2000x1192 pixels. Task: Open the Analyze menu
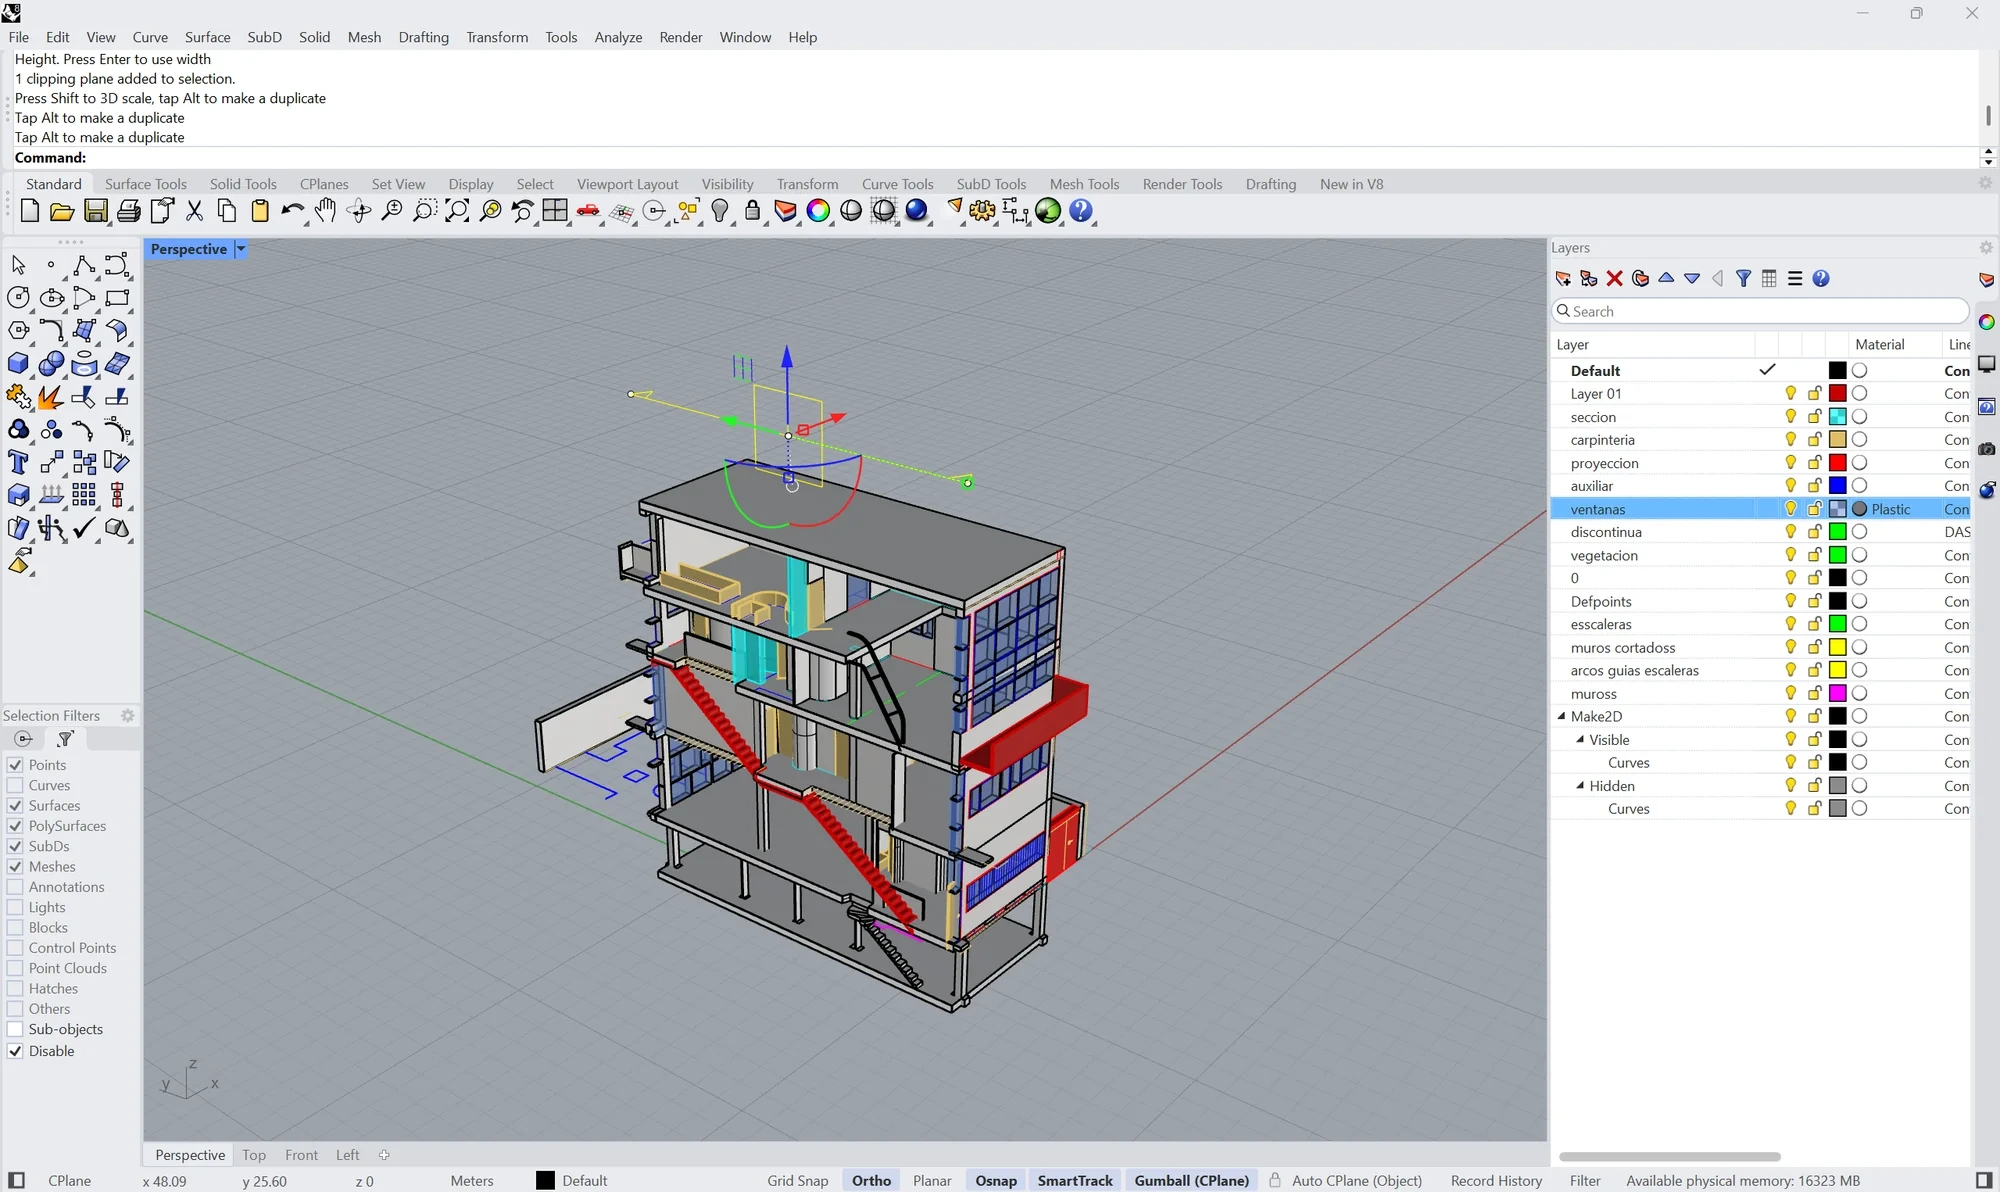[618, 37]
